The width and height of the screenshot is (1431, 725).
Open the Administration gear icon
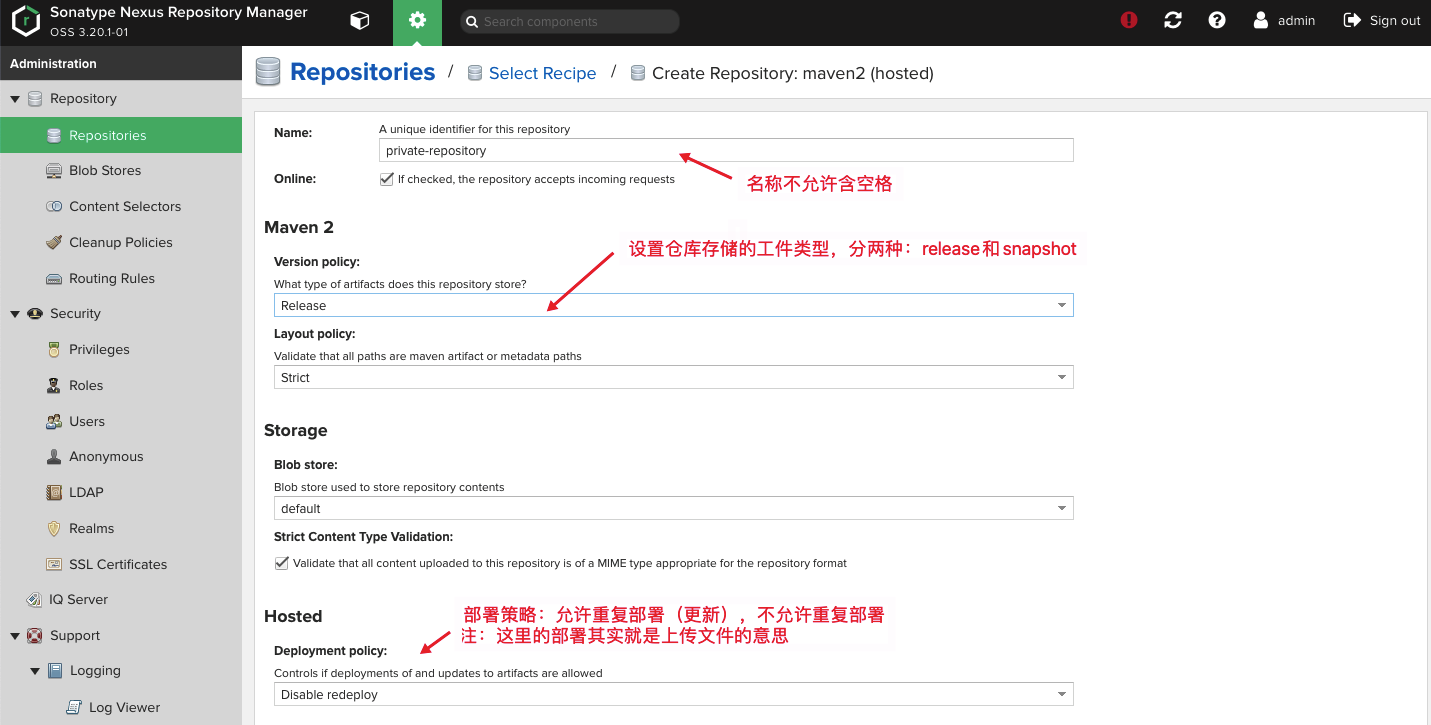(x=417, y=21)
